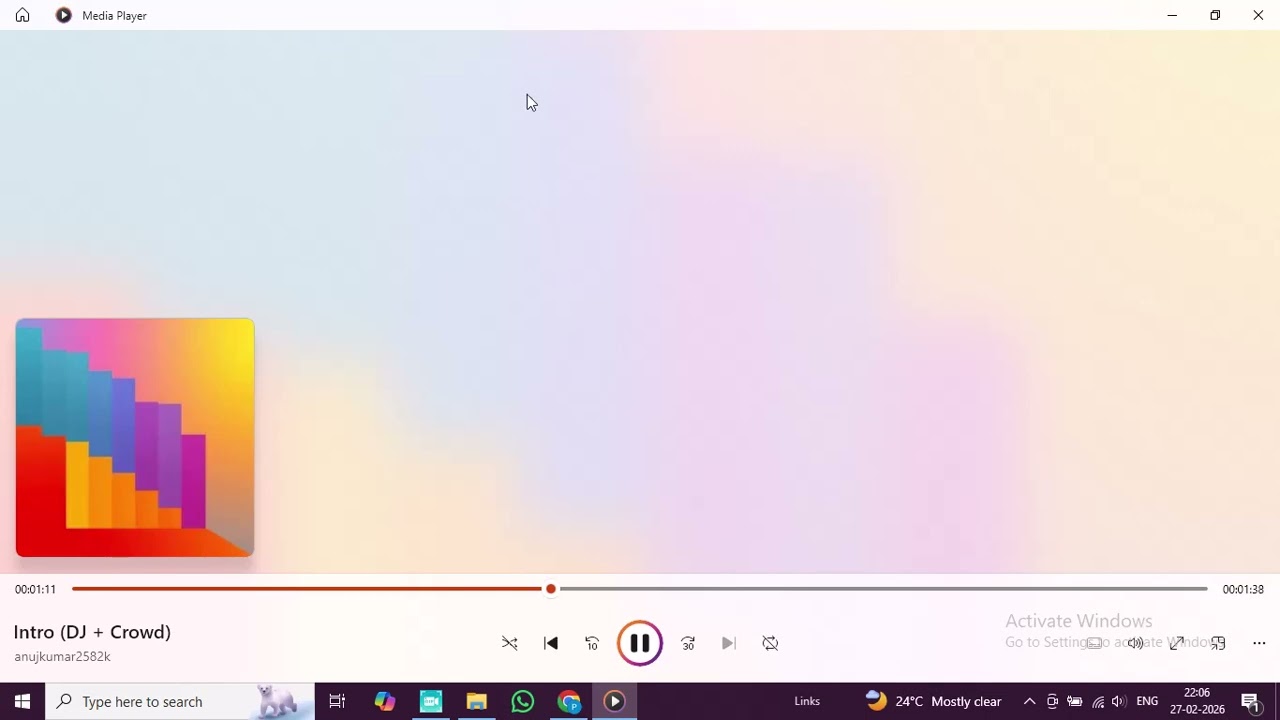
Task: Open battery status in tray
Action: [1075, 701]
